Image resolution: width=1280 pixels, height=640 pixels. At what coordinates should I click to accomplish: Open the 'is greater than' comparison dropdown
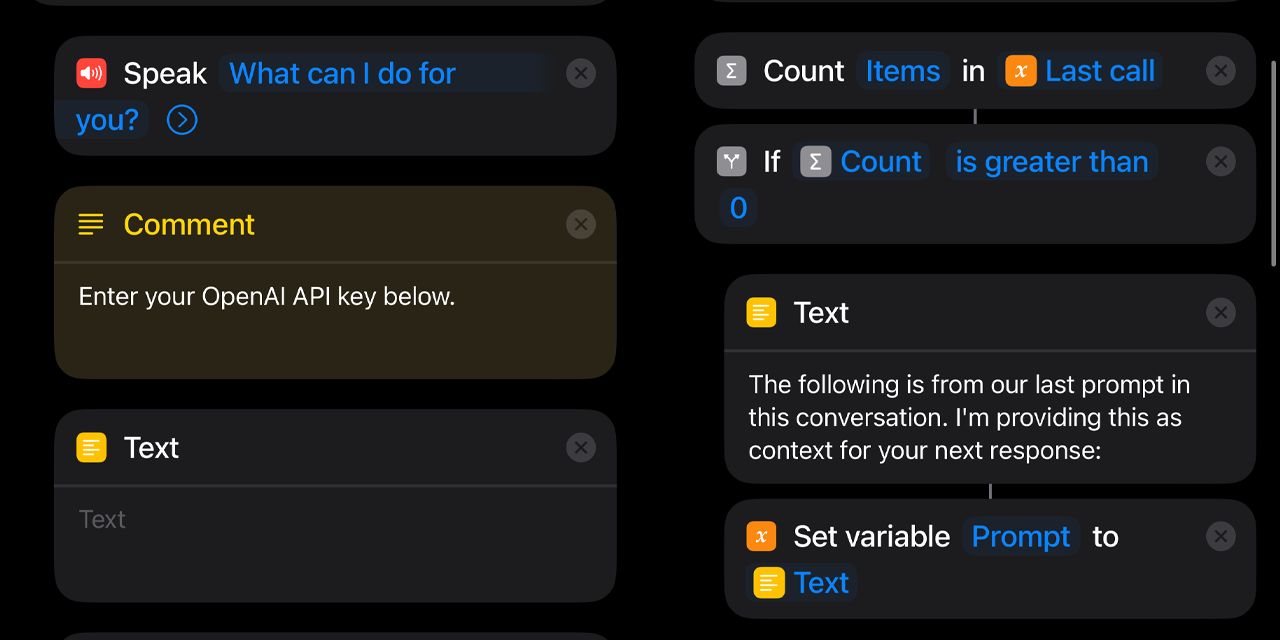pyautogui.click(x=1052, y=161)
